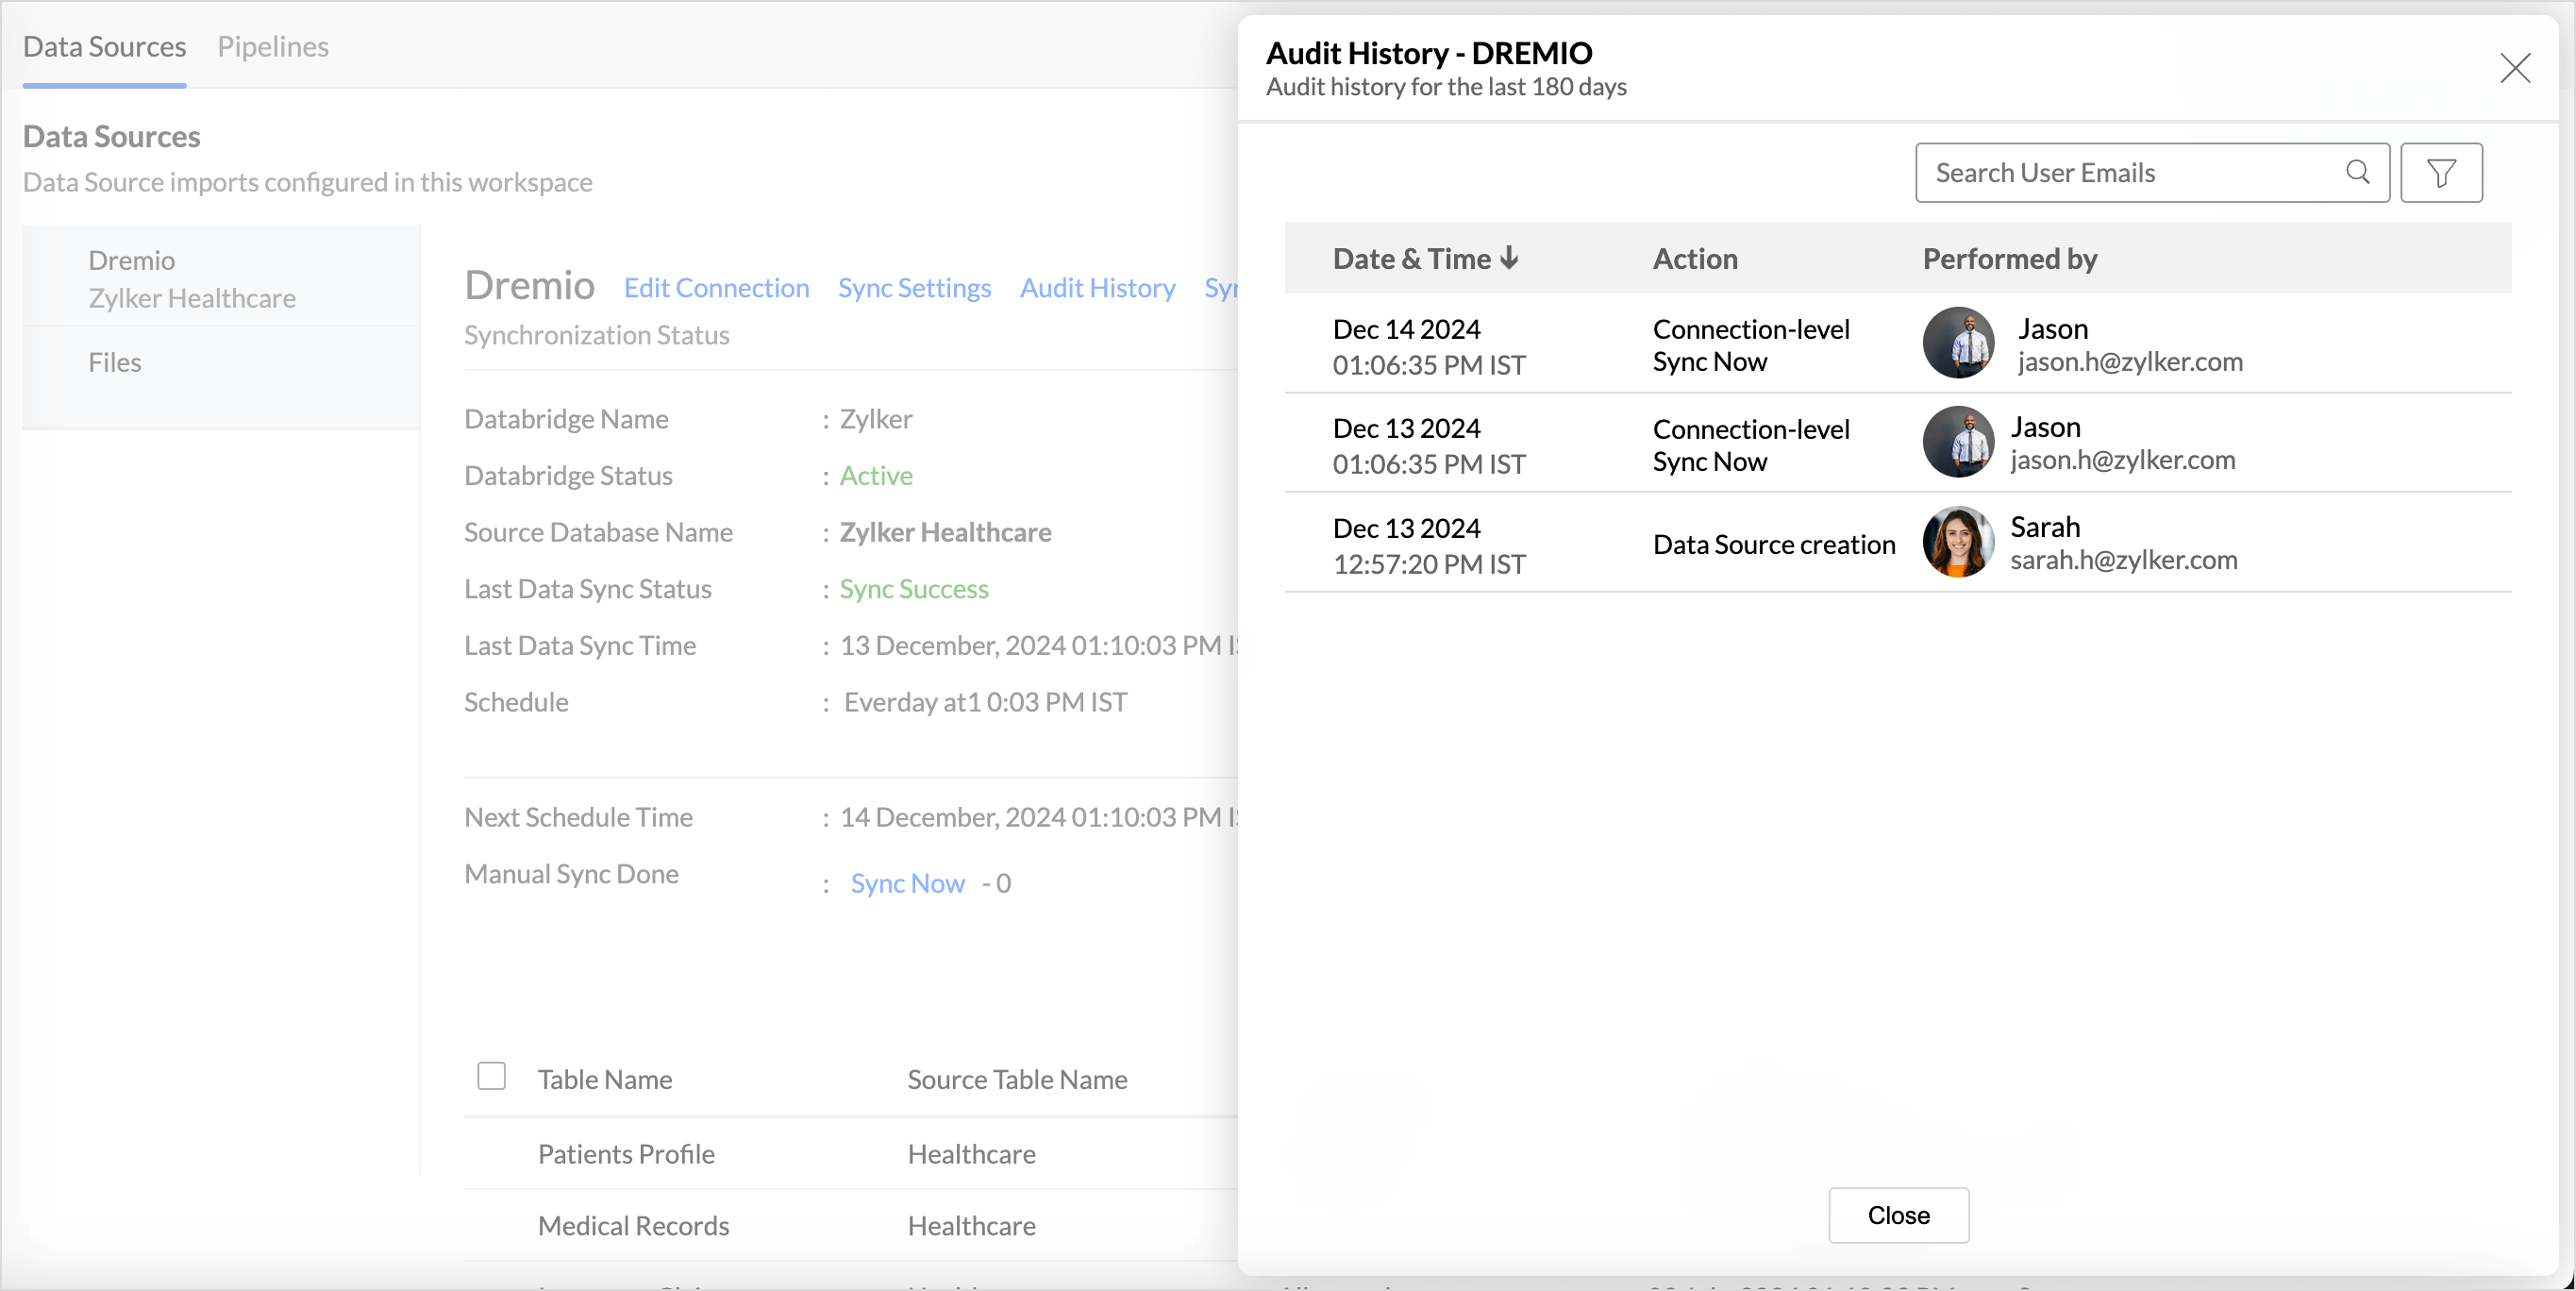Click the filter funnel icon

coord(2441,173)
